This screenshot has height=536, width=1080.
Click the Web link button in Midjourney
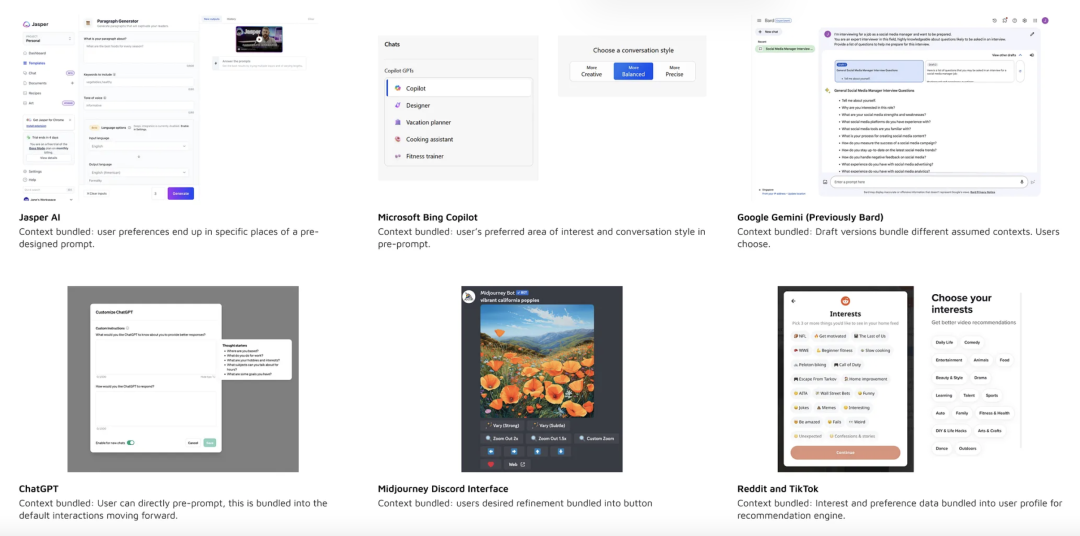517,464
